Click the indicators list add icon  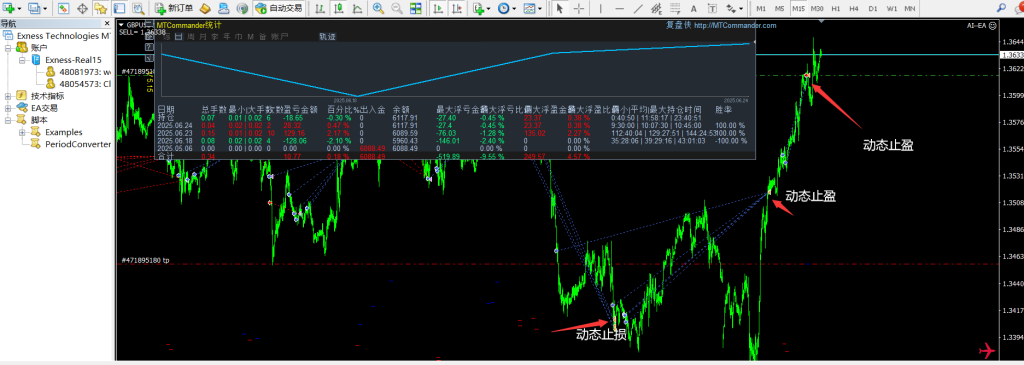(x=479, y=8)
